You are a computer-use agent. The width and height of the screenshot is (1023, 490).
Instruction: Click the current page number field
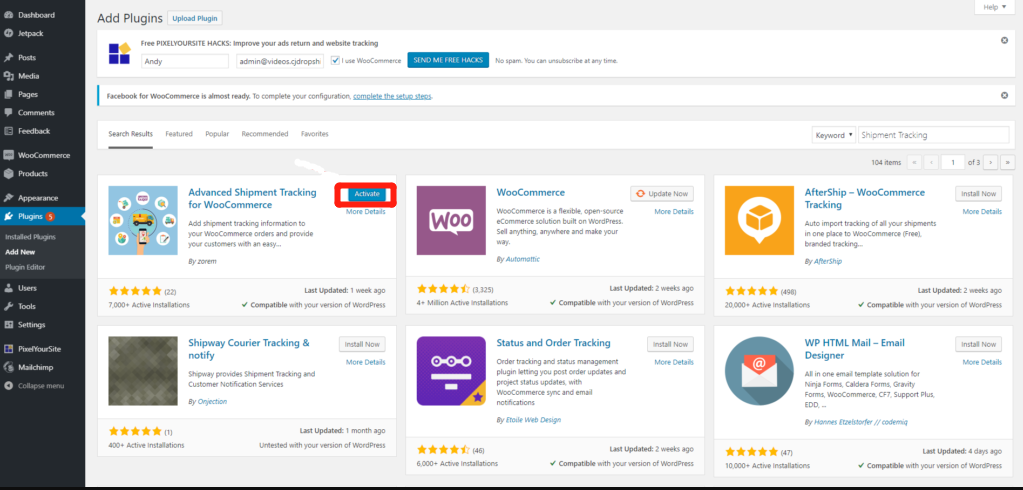tap(953, 162)
